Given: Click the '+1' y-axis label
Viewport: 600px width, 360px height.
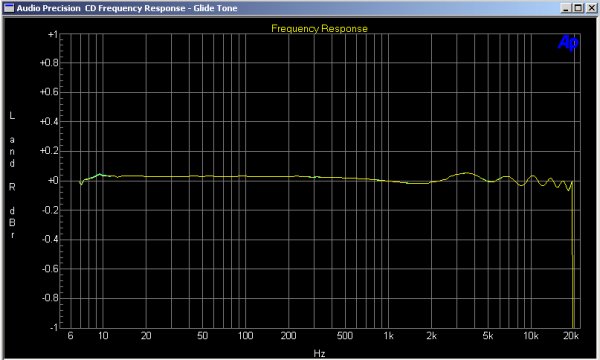Looking at the screenshot, I should 52,34.
